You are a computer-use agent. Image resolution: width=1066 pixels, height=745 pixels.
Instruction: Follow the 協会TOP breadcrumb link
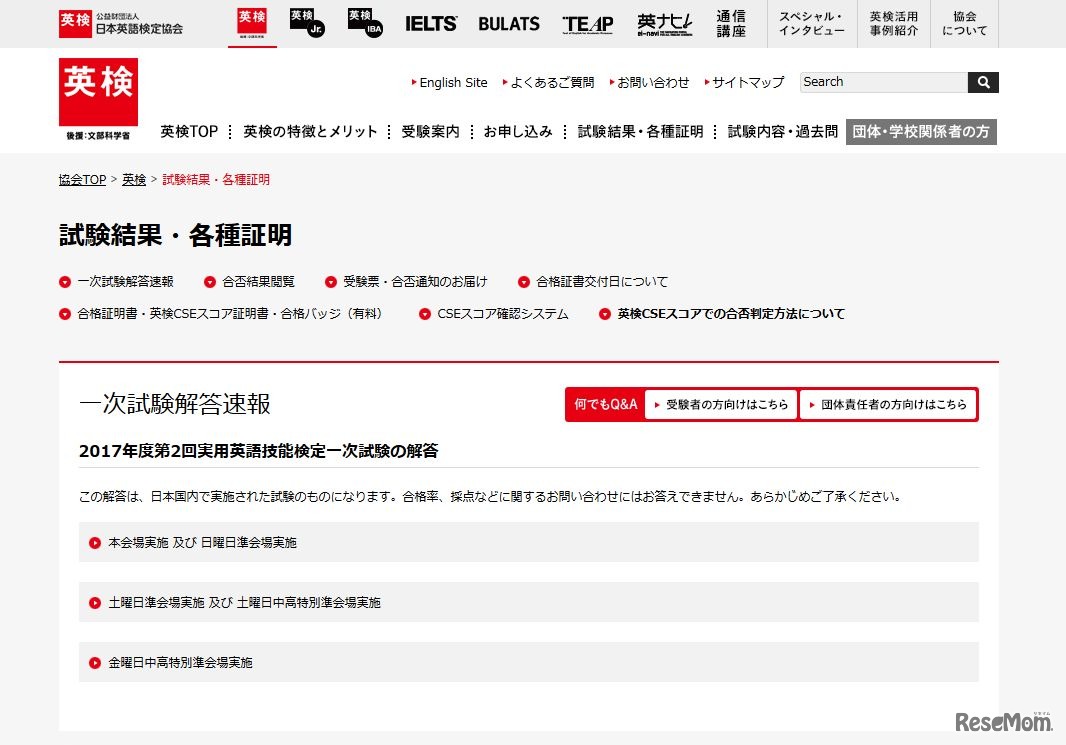point(82,179)
